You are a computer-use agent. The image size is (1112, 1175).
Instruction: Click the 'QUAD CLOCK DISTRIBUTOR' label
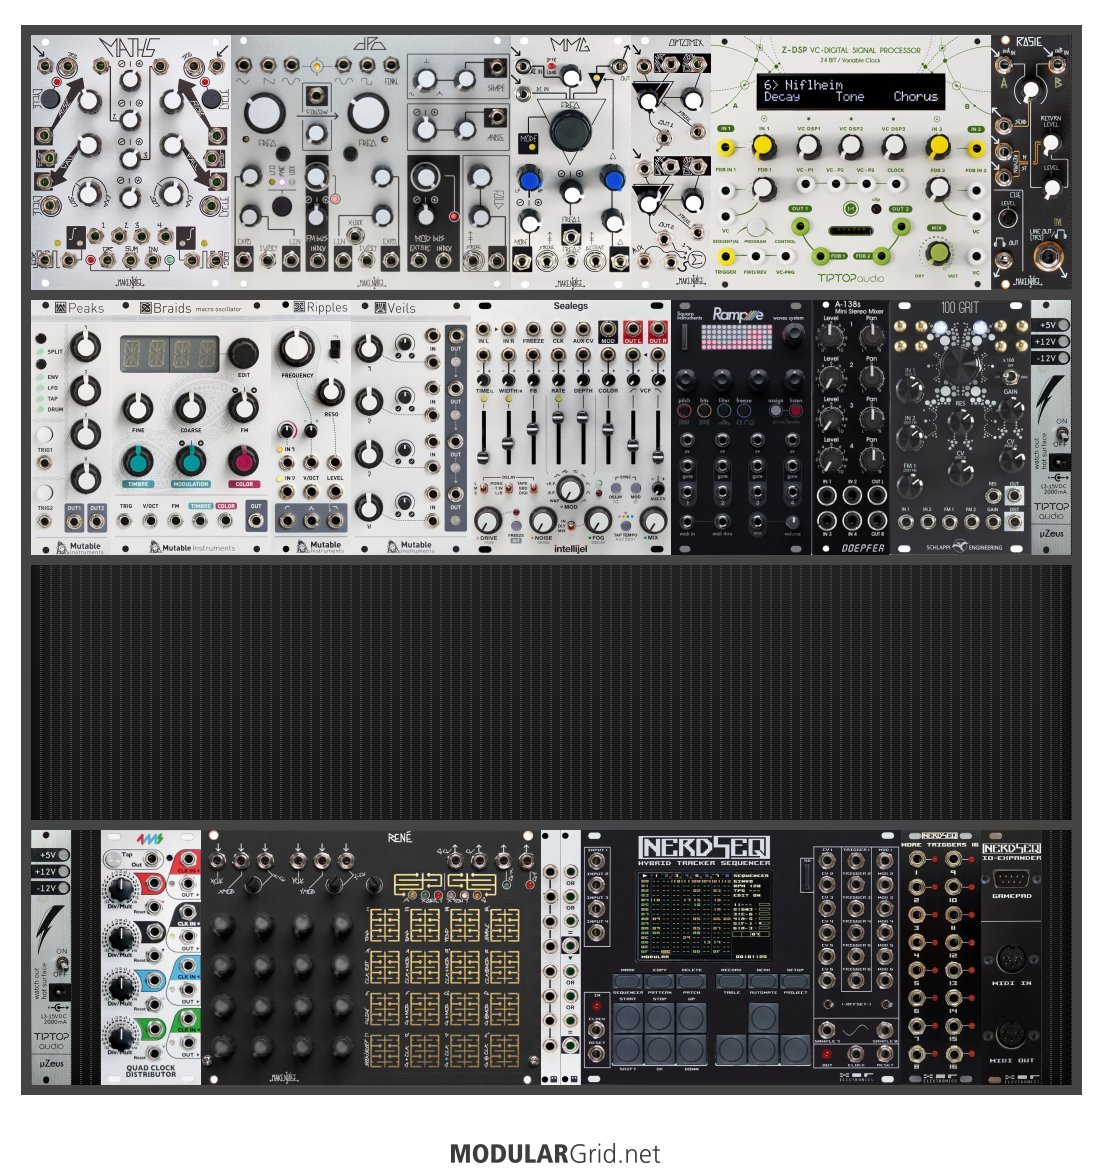[151, 1071]
